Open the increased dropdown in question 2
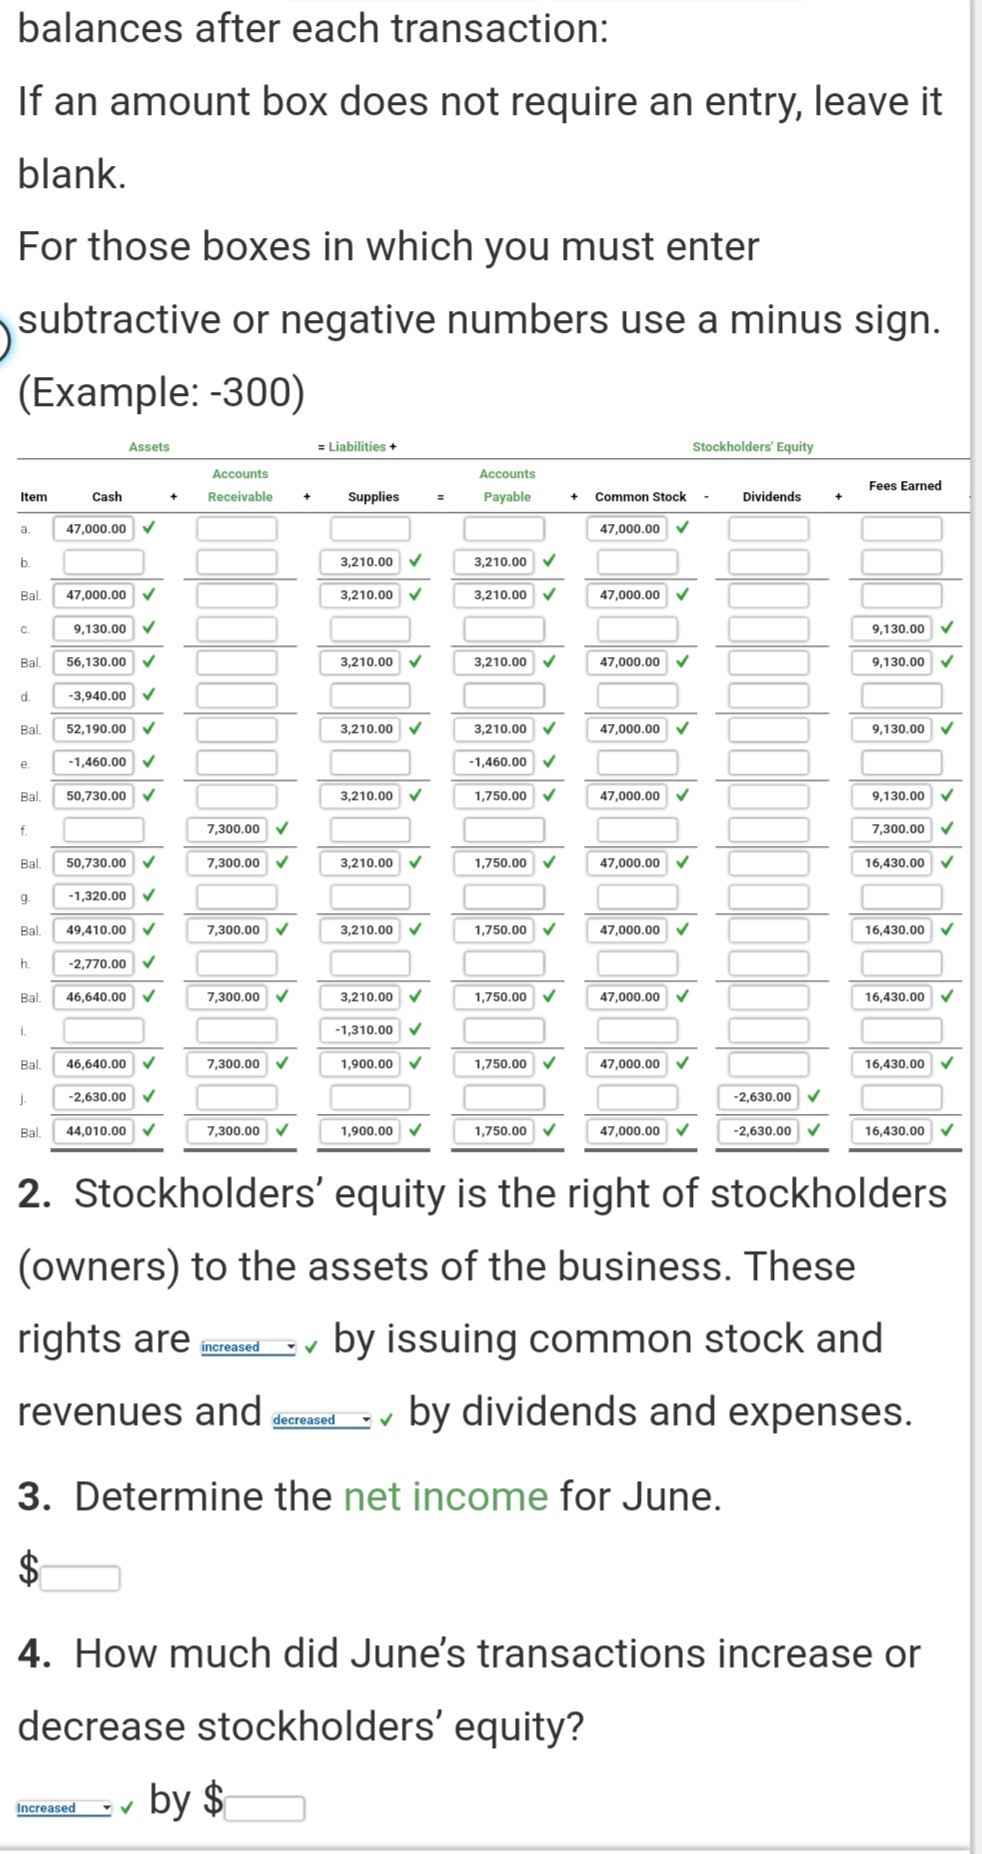This screenshot has height=1854, width=982. pyautogui.click(x=250, y=1346)
